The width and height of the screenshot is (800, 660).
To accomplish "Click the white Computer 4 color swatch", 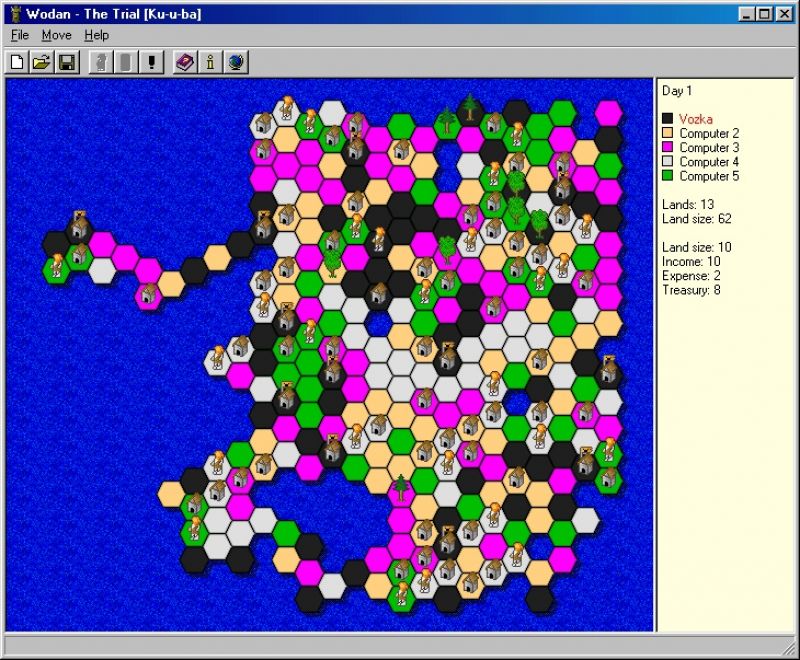I will coord(667,162).
